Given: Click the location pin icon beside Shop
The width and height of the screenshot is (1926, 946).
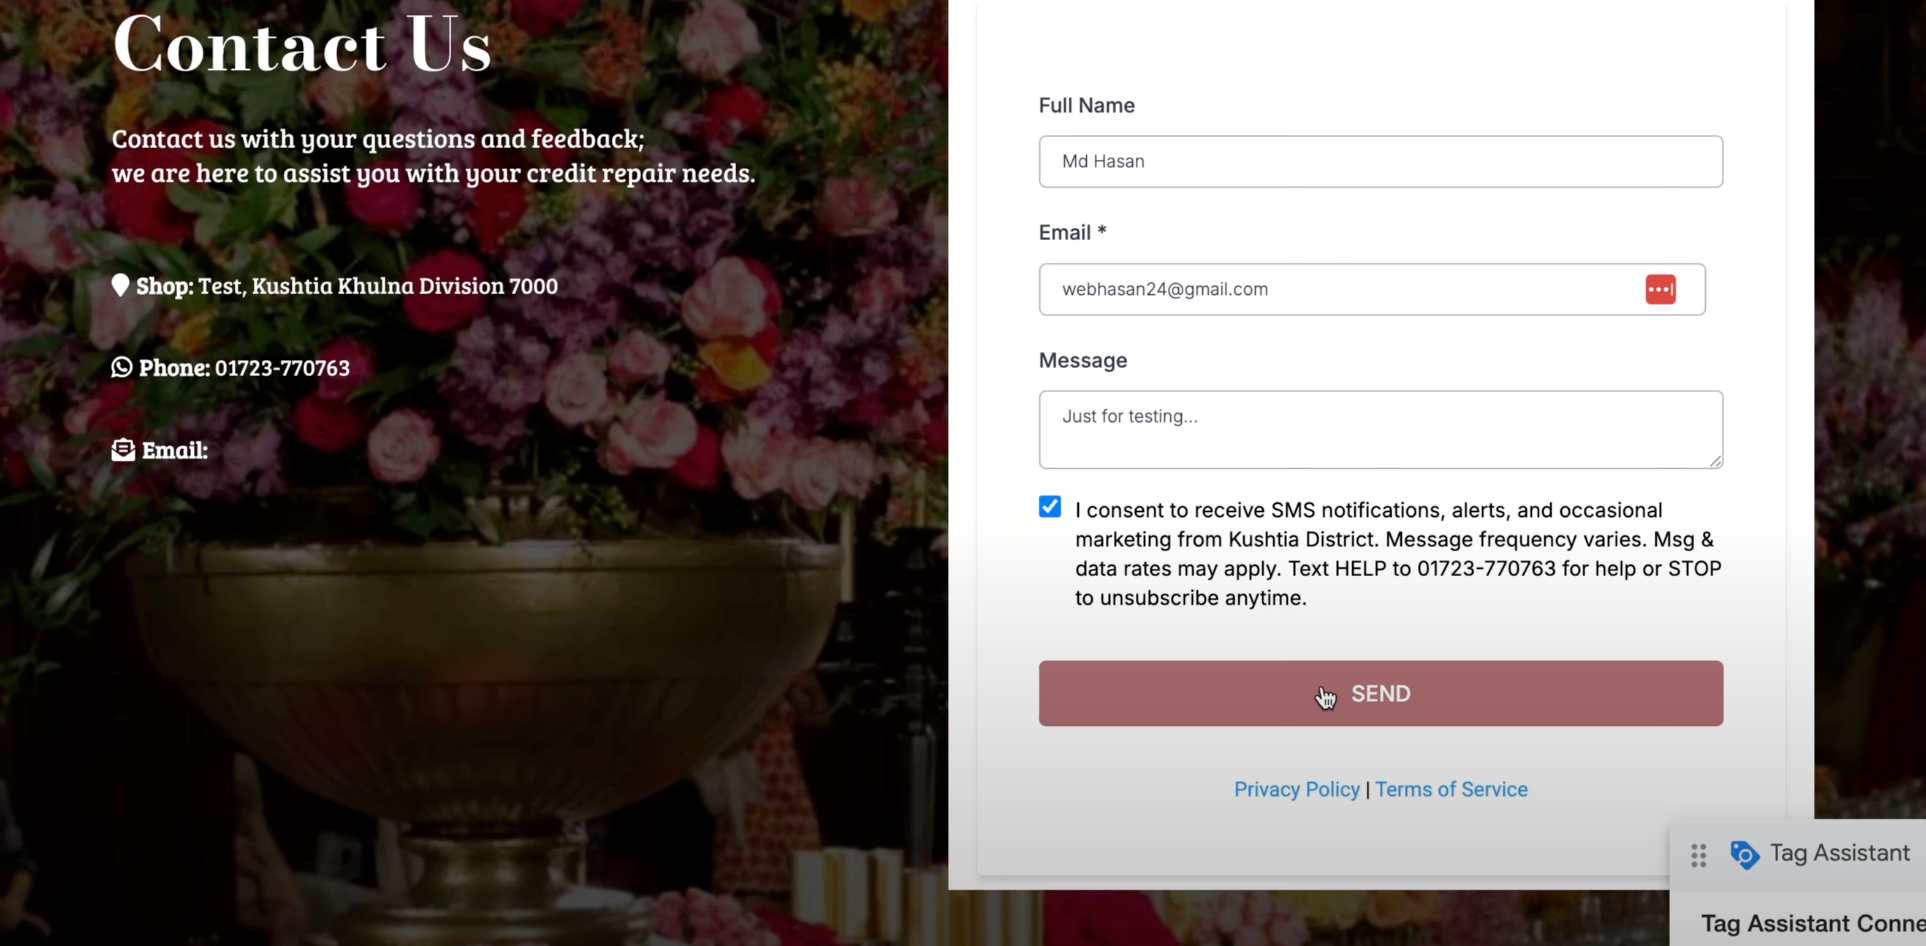Looking at the screenshot, I should click(x=120, y=285).
